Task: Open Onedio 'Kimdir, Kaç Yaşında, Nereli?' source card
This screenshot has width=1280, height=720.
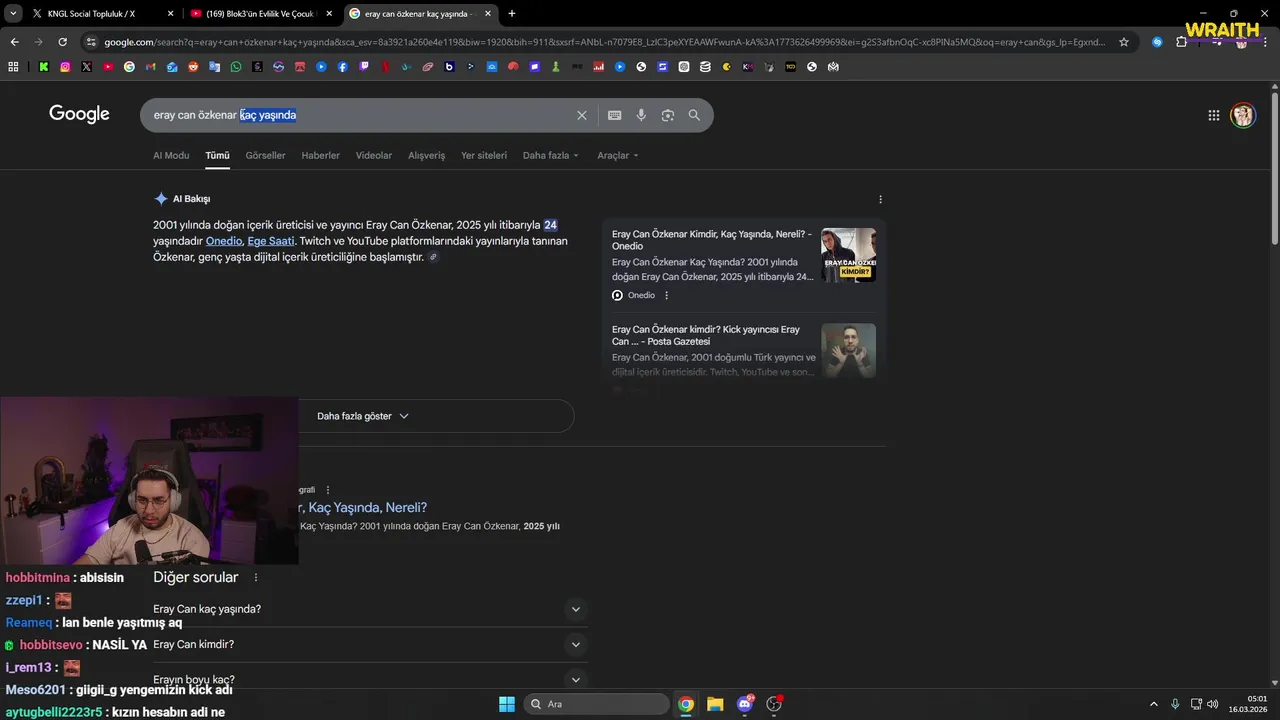Action: pyautogui.click(x=744, y=264)
